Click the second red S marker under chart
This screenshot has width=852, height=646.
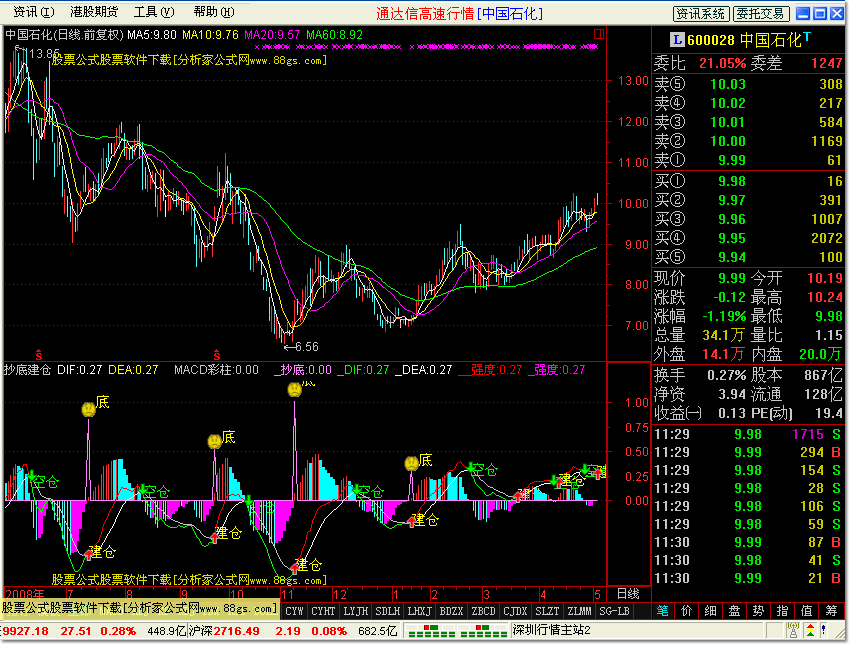coord(217,355)
